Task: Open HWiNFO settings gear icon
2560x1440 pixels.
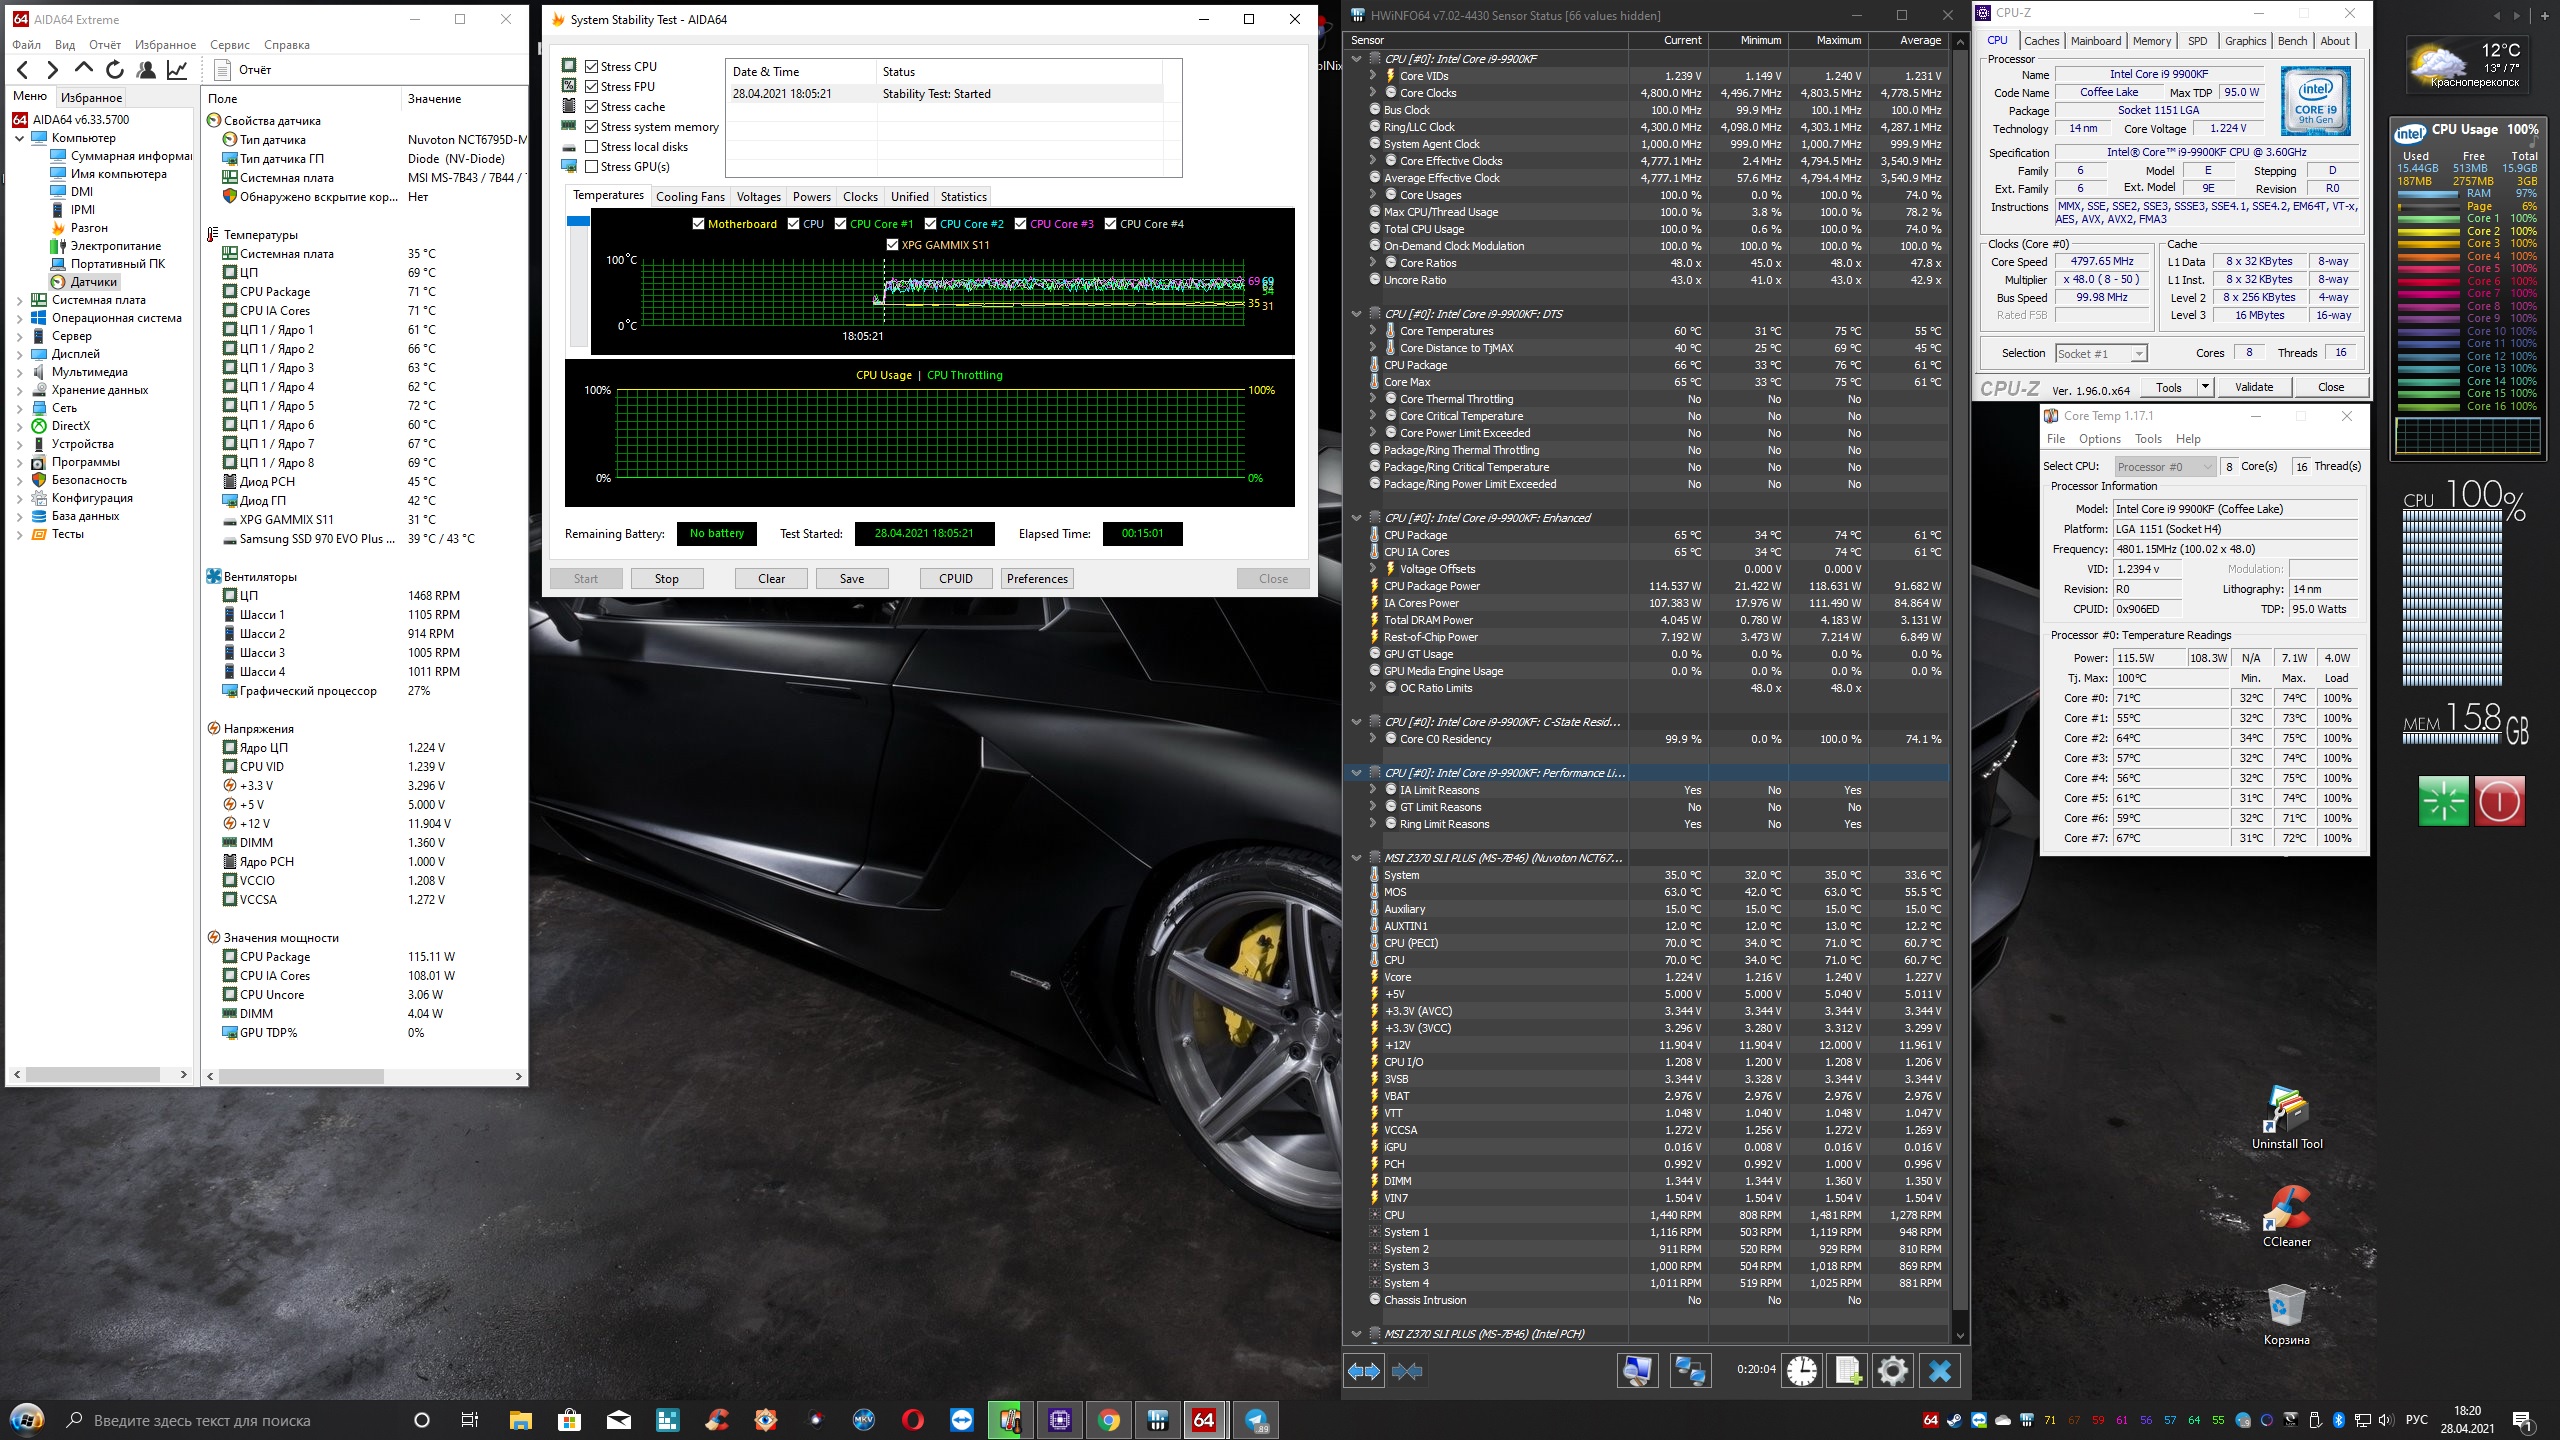Action: (1892, 1371)
